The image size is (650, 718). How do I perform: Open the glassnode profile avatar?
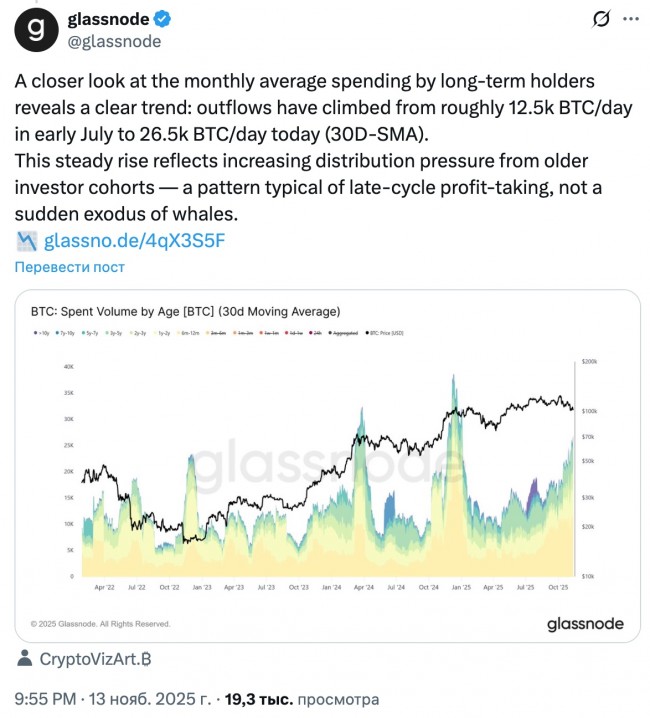tap(36, 29)
